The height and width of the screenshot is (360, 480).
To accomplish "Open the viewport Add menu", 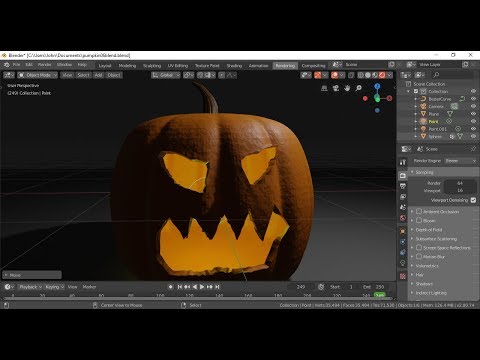I will pyautogui.click(x=98, y=75).
